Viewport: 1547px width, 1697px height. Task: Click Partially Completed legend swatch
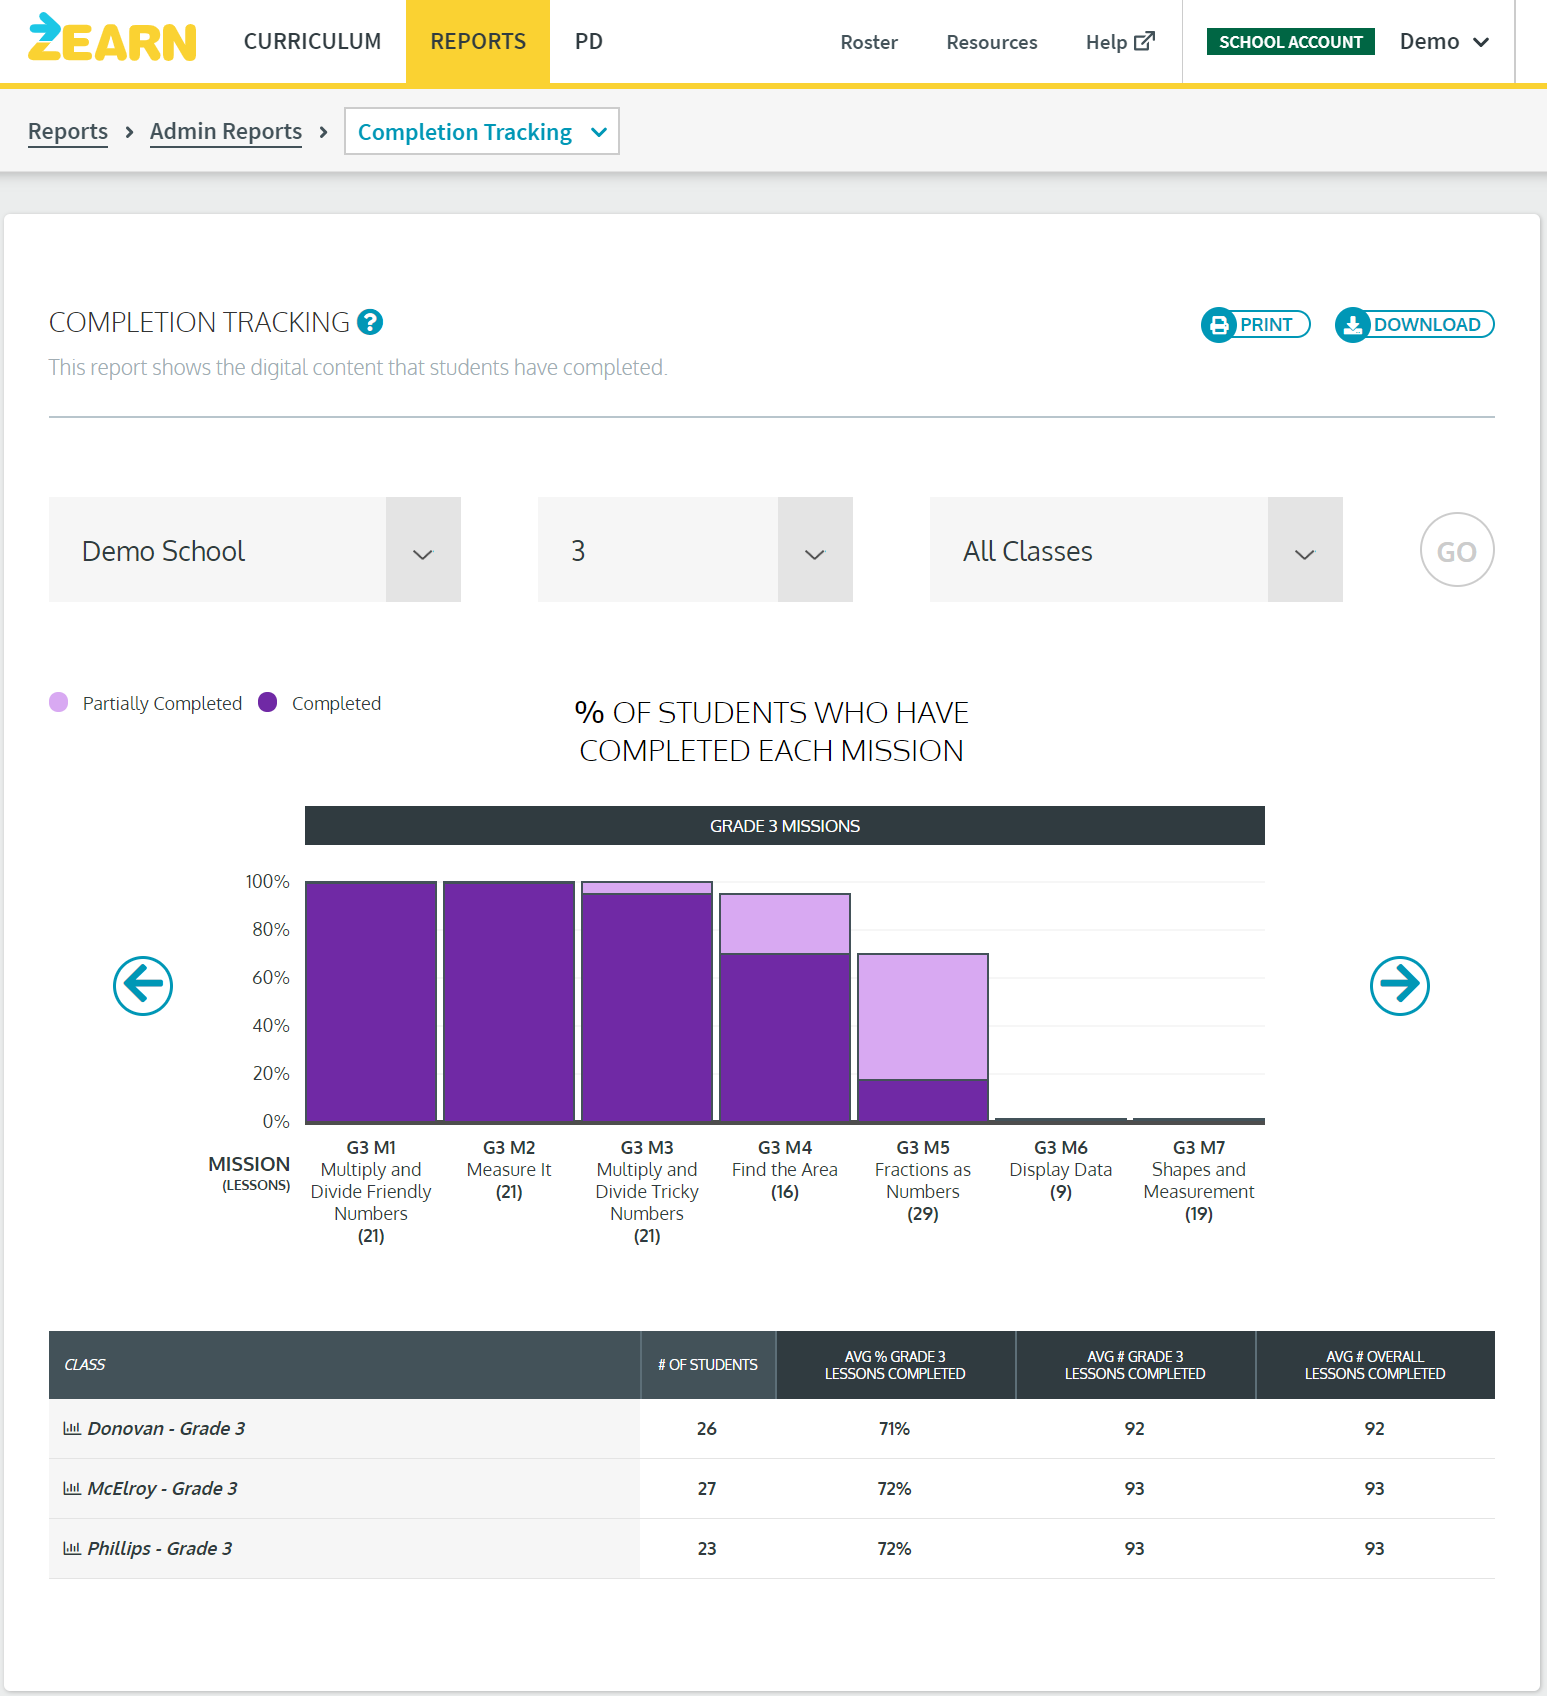tap(59, 702)
